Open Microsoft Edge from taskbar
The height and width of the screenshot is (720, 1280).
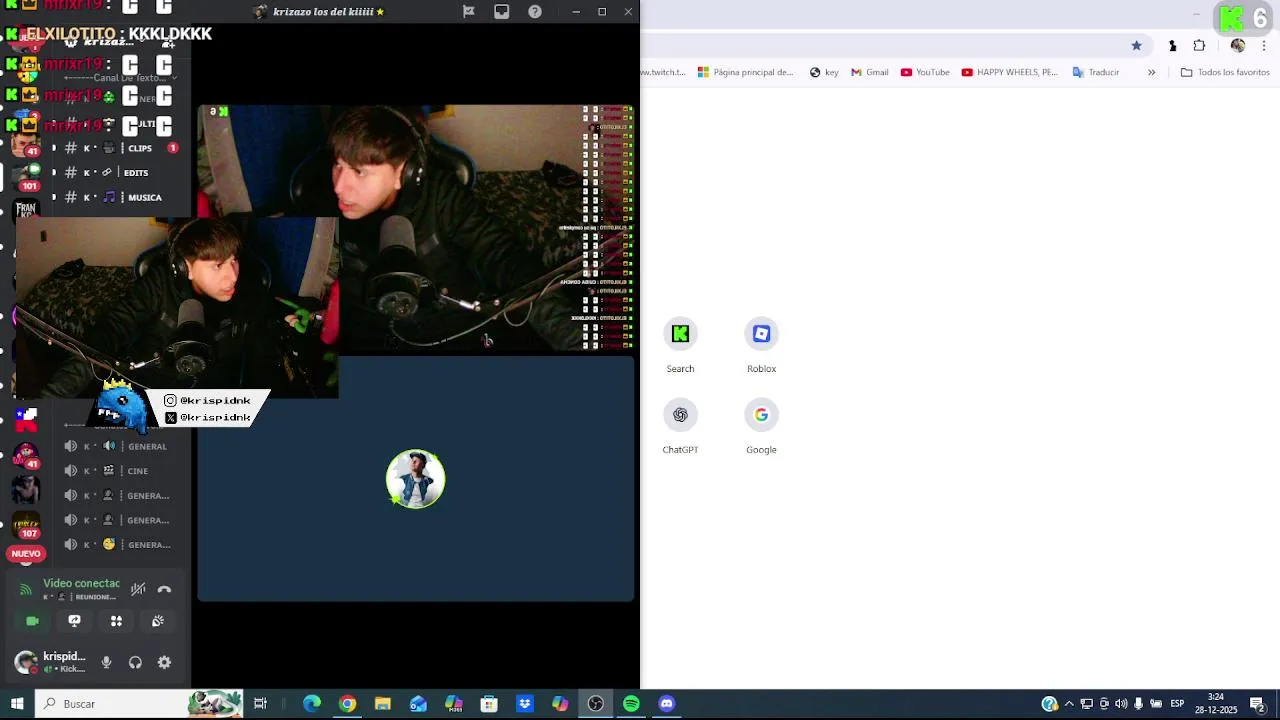click(312, 704)
